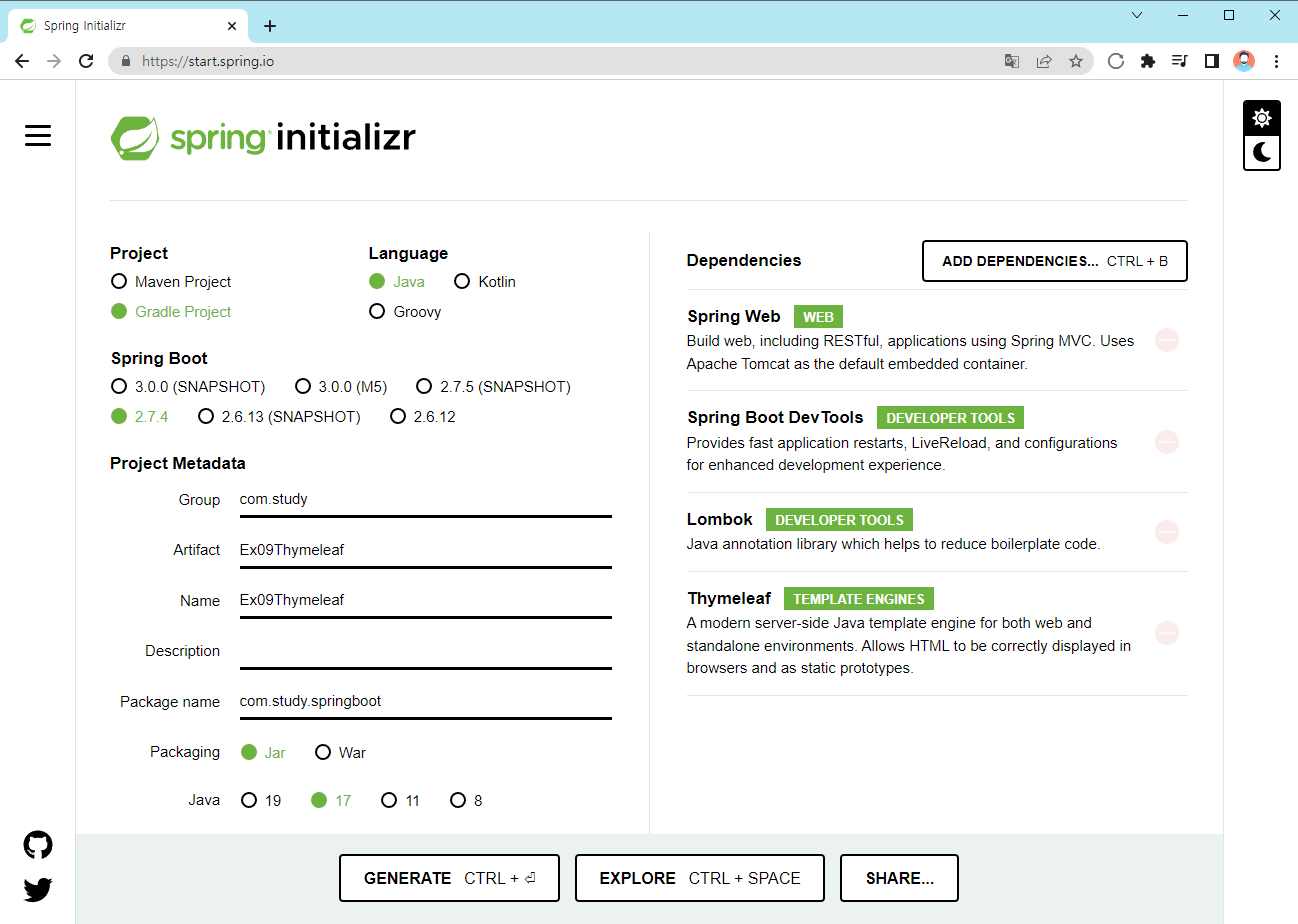Screen dimensions: 1298x924
Task: Select Gradle Project option
Action: point(171,312)
